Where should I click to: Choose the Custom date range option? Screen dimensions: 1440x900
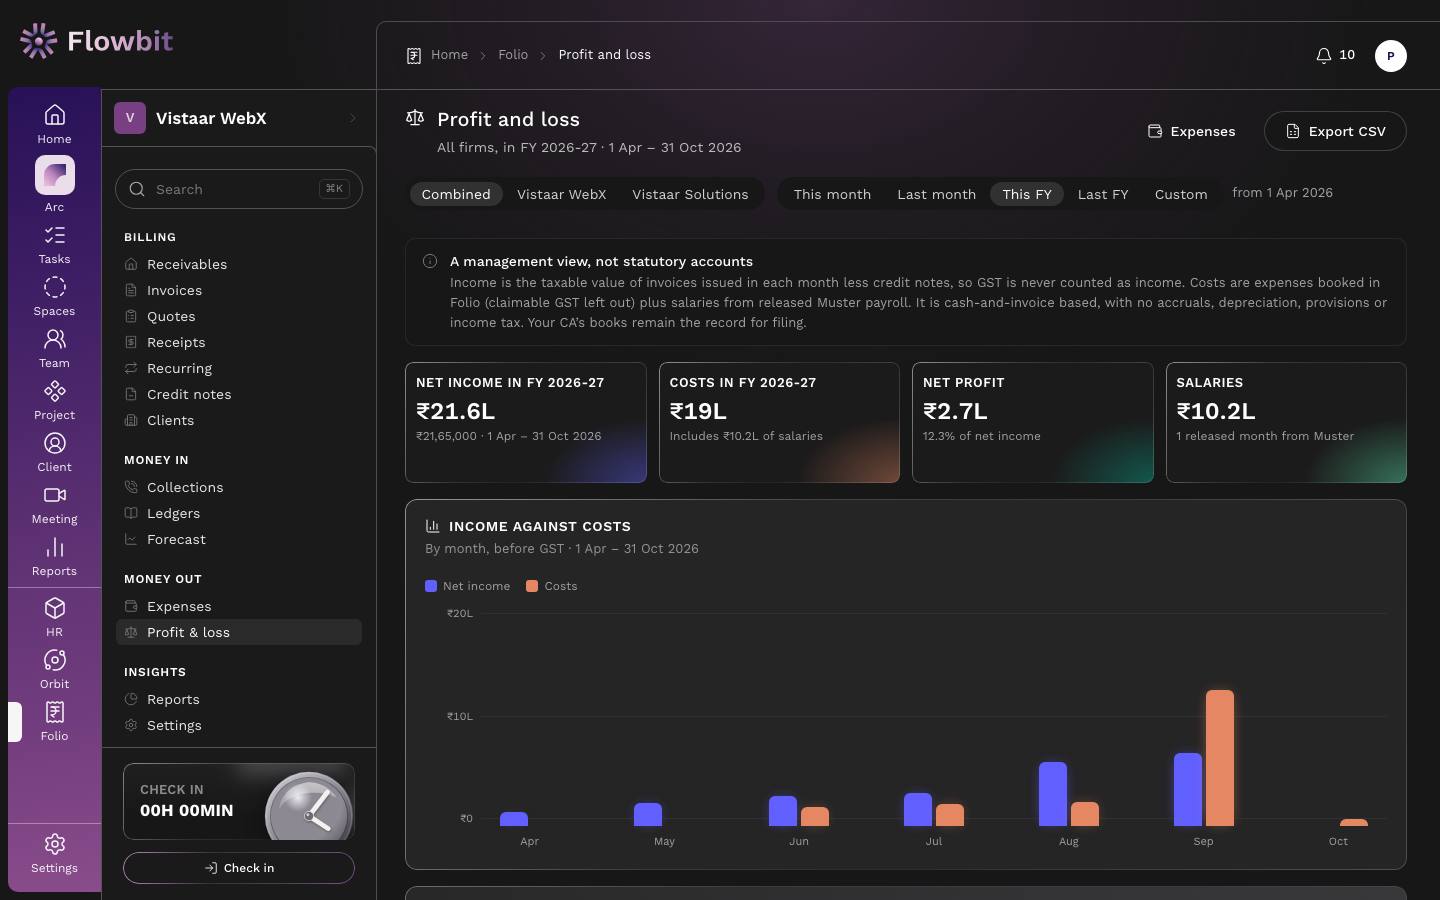tap(1181, 194)
